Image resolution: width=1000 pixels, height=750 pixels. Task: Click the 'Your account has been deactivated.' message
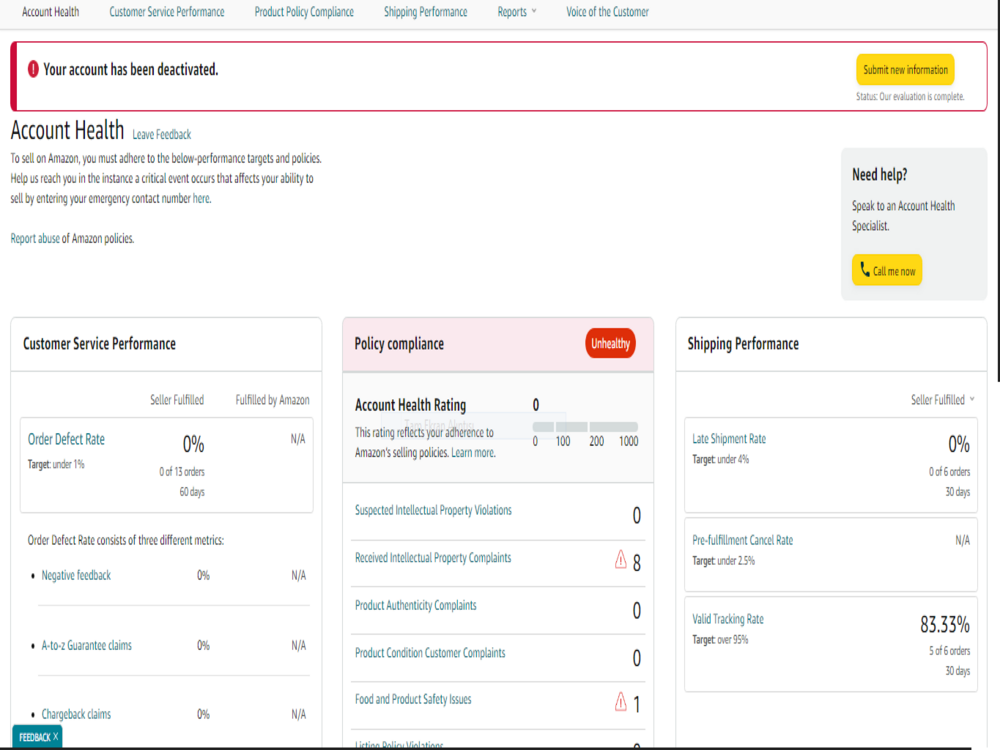tap(131, 70)
